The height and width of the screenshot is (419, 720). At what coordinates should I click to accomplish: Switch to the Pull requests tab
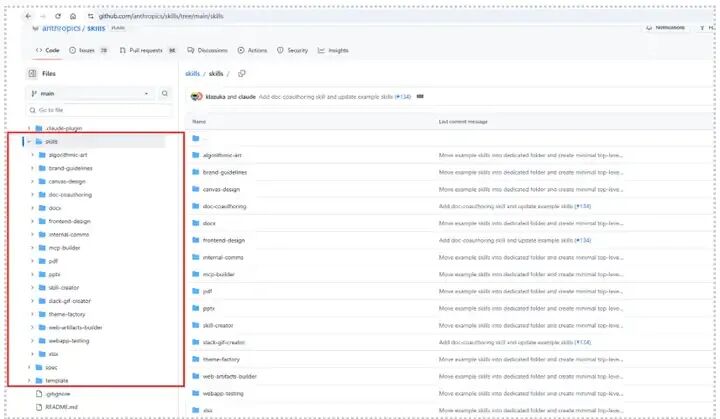click(148, 51)
